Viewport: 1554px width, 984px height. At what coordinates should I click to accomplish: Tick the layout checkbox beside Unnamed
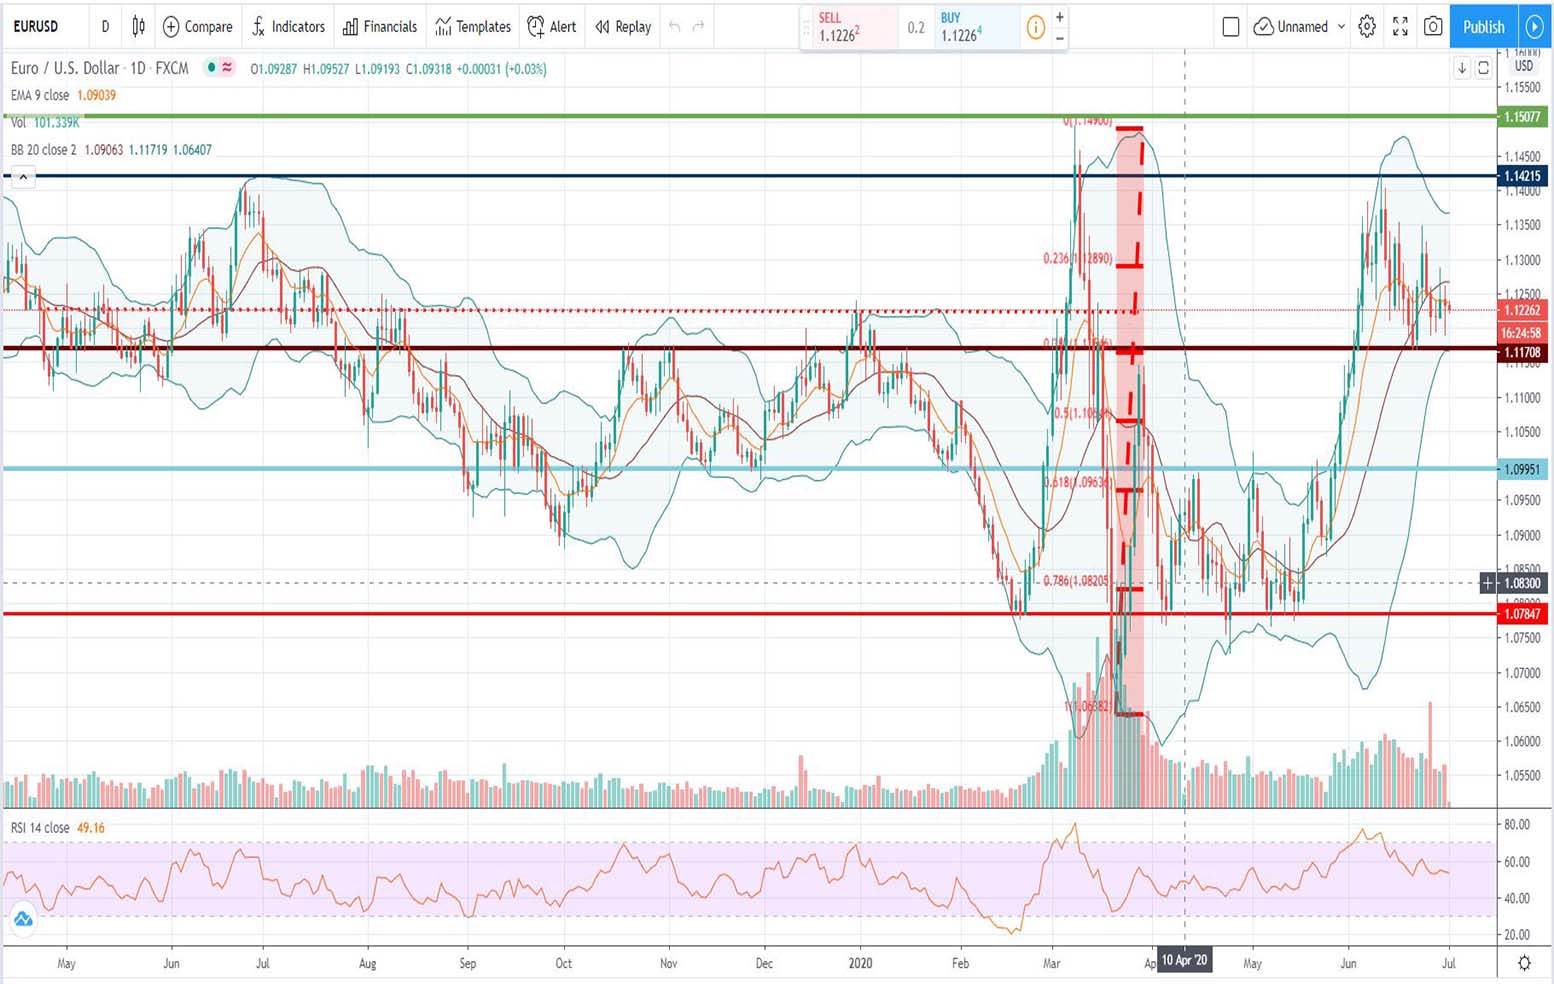point(1231,27)
